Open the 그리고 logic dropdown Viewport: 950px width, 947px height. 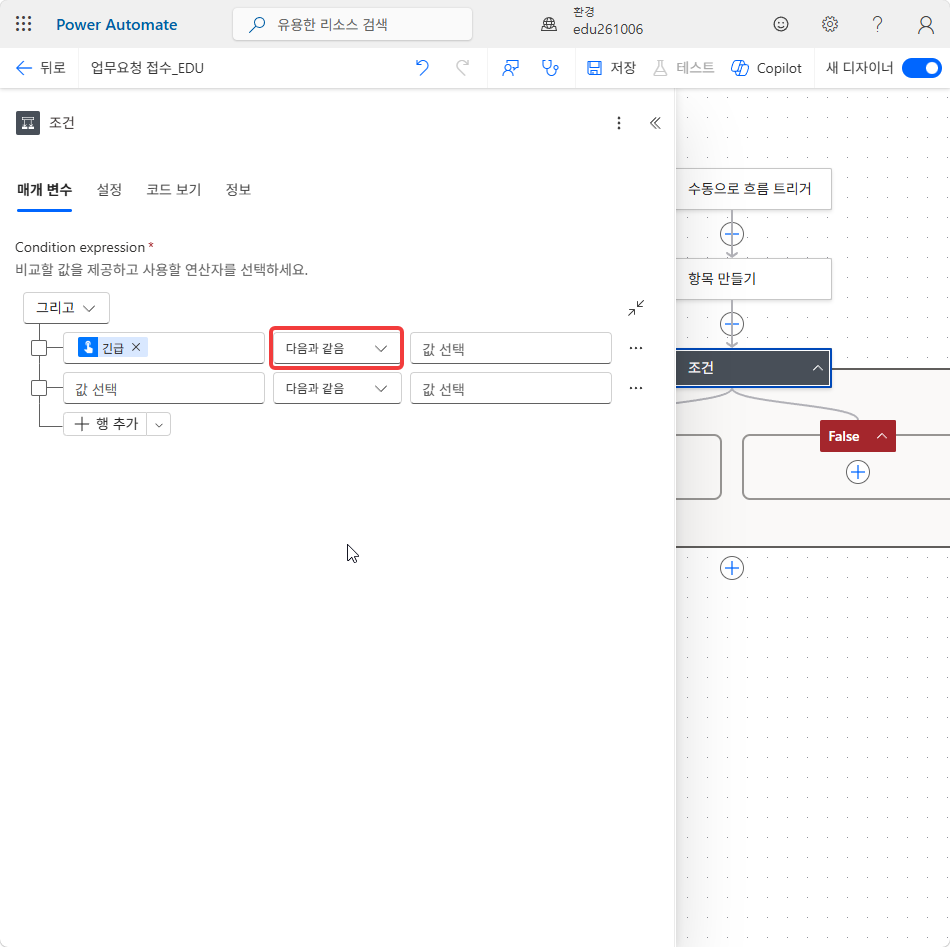tap(66, 308)
